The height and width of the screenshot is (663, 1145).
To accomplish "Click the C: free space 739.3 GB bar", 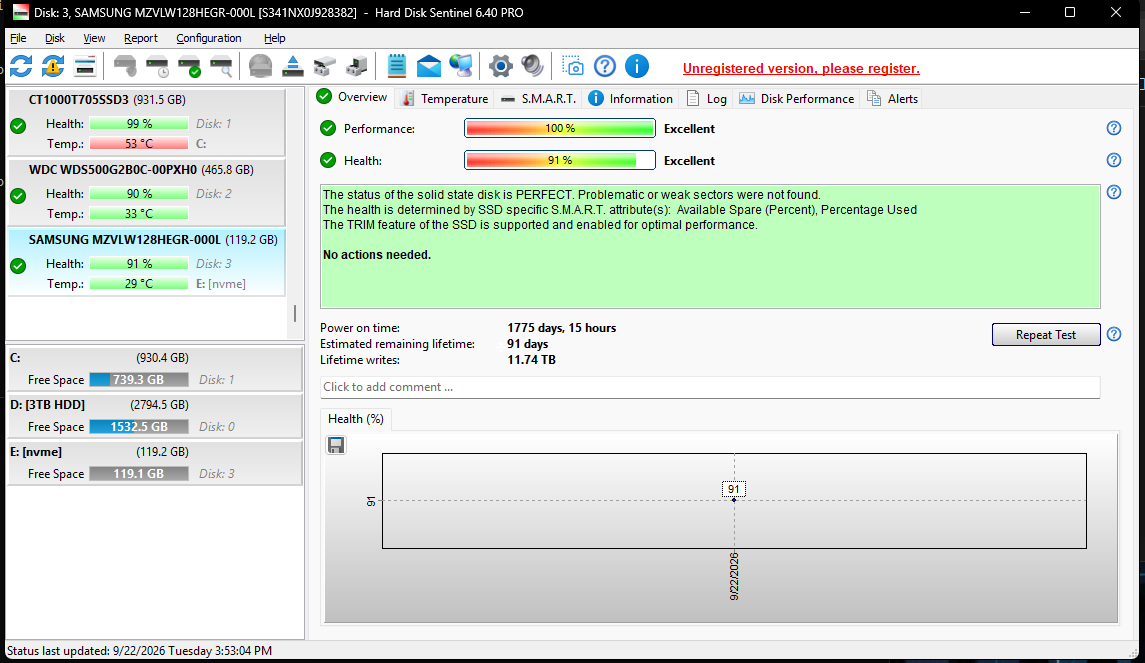I will click(x=139, y=380).
